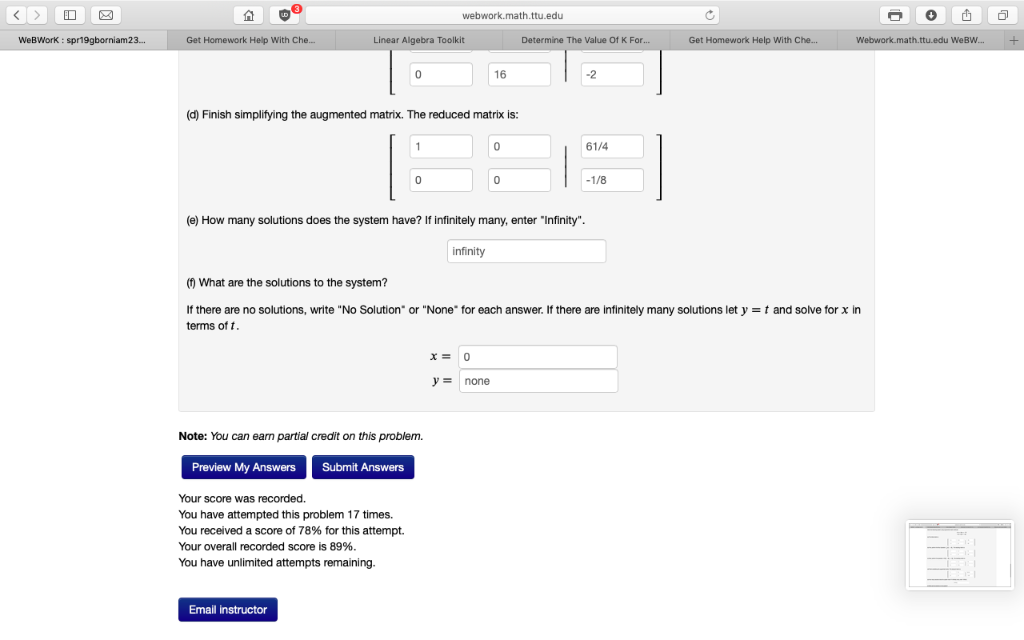Click the Email instructor button

[x=227, y=609]
